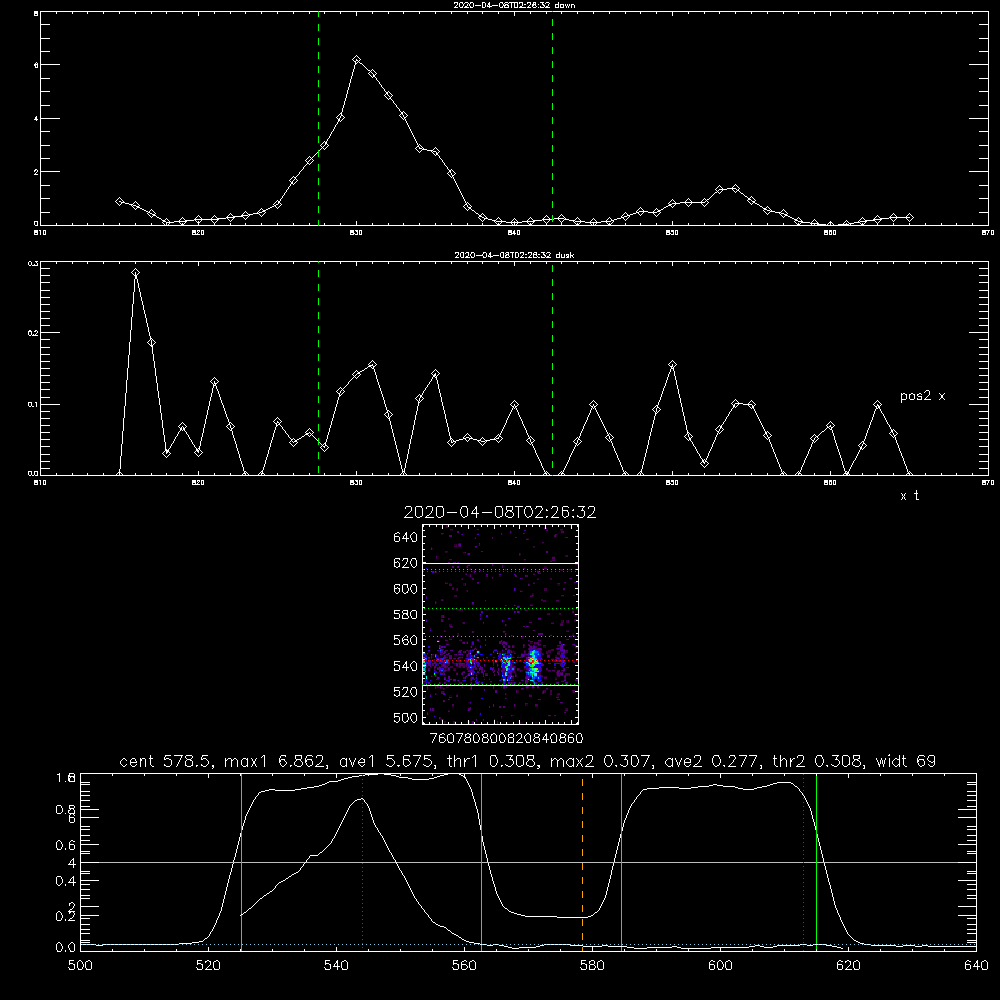Click the bottom plot x-axis label 520
The width and height of the screenshot is (1000, 1000).
(x=208, y=966)
